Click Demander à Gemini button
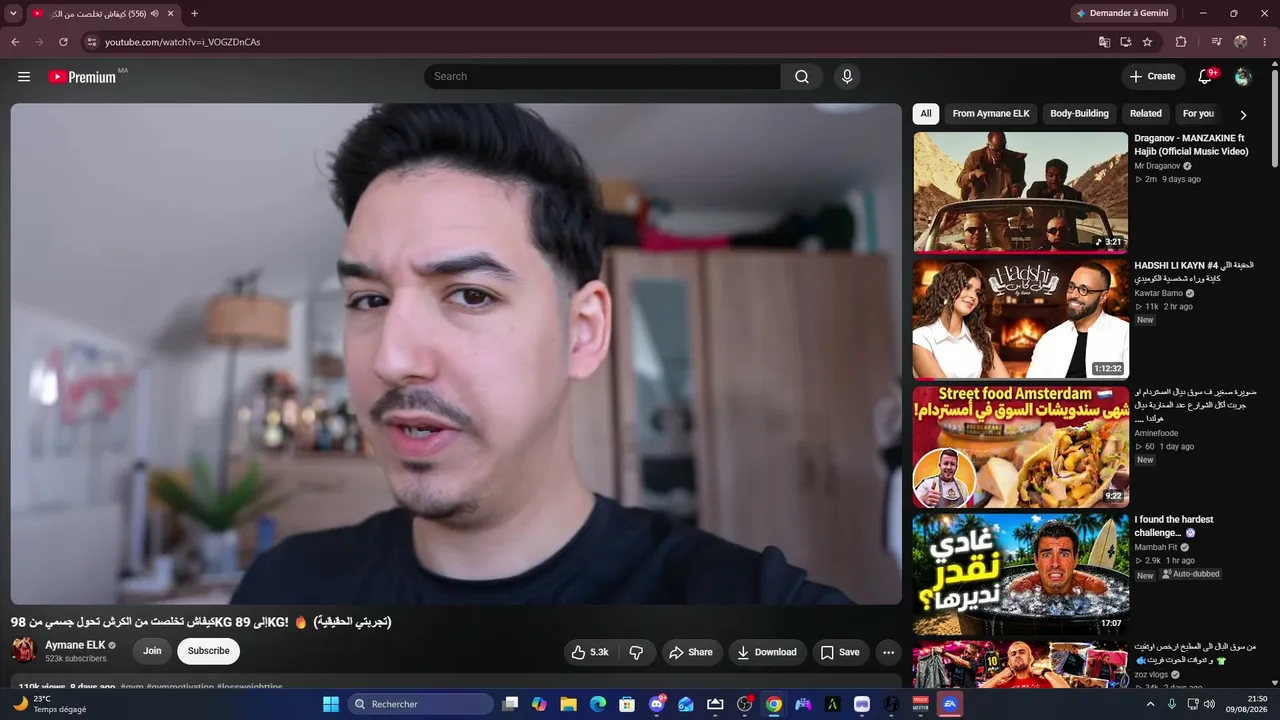Screen dimensions: 1280x720 [1122, 13]
